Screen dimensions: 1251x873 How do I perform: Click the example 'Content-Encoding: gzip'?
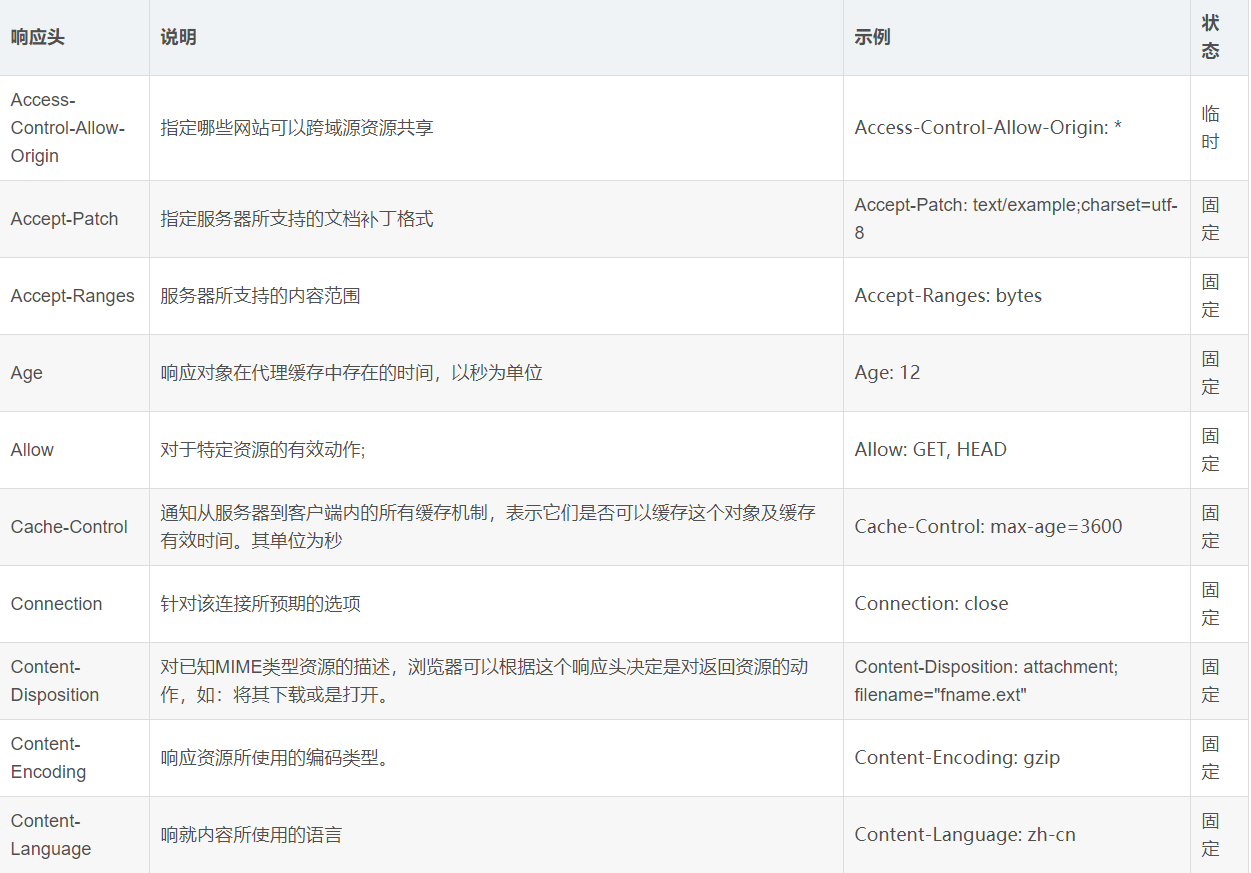coord(956,758)
